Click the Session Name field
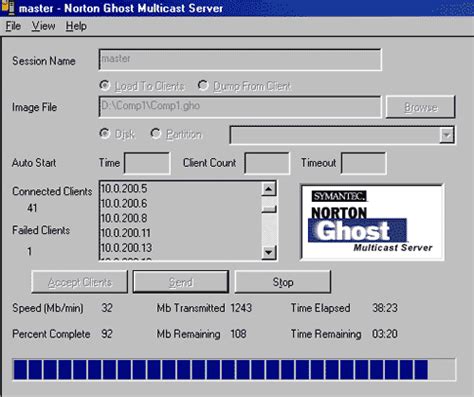 (240, 60)
